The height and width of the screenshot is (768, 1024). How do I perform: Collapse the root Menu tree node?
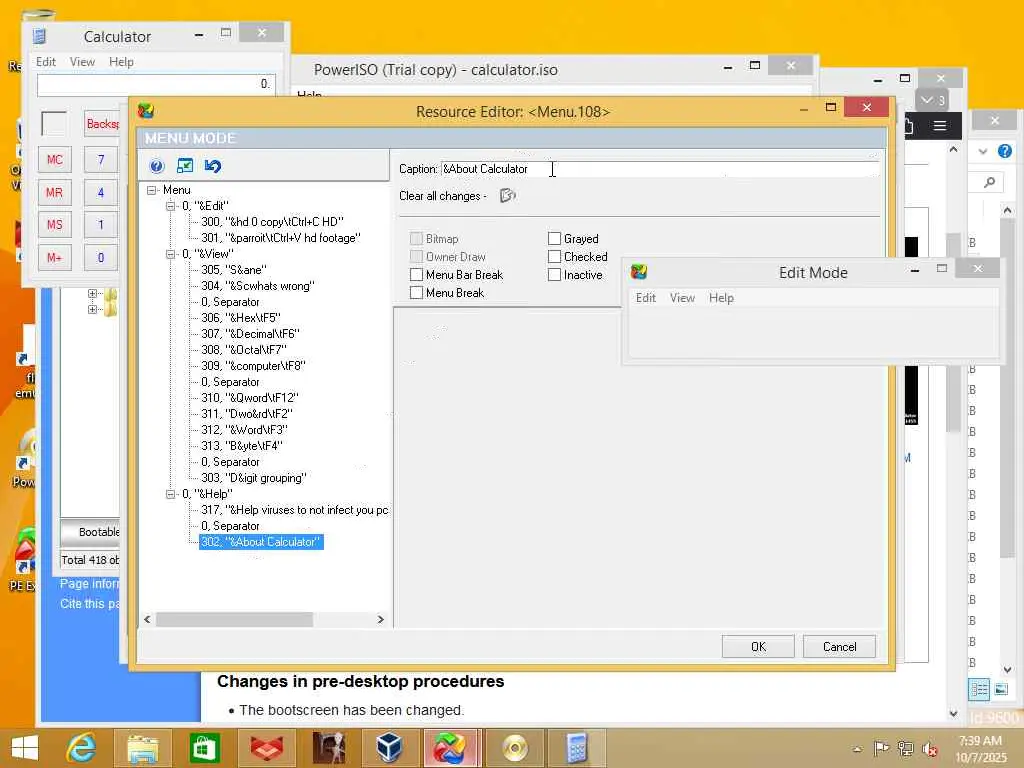tap(152, 190)
